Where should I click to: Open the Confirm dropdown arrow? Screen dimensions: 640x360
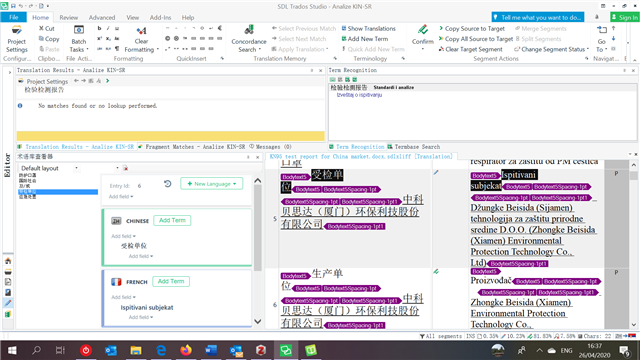click(x=422, y=49)
